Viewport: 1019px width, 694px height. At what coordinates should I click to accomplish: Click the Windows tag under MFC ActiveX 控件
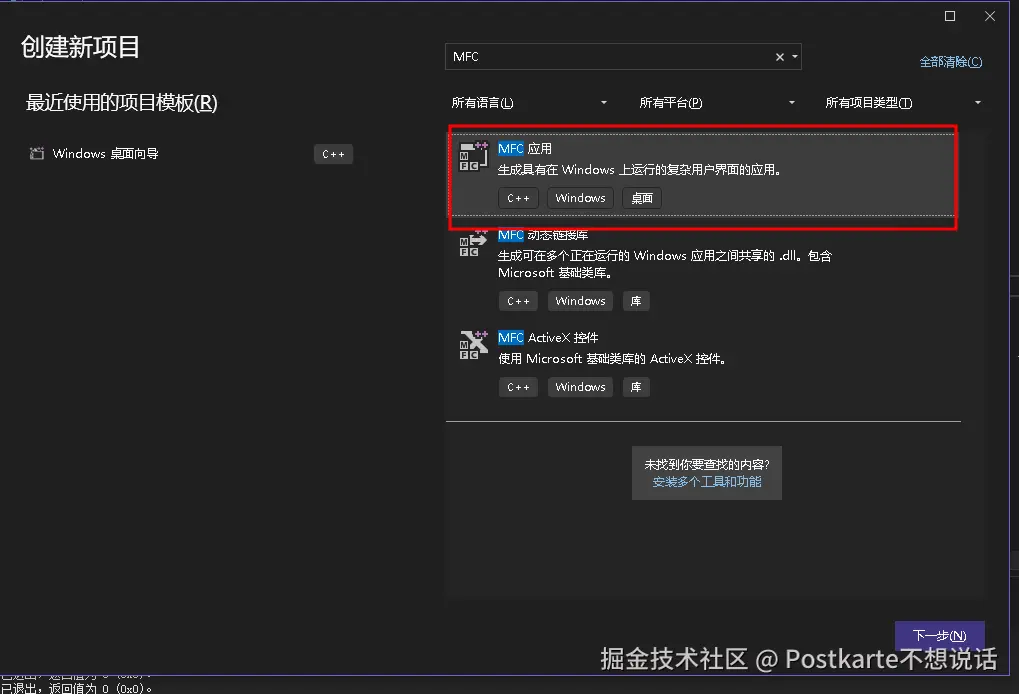(580, 387)
